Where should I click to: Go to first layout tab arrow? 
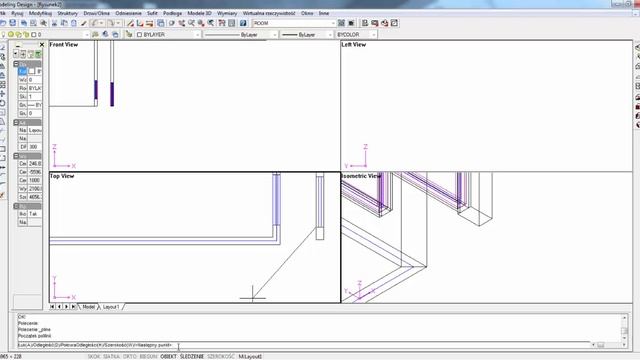52,307
